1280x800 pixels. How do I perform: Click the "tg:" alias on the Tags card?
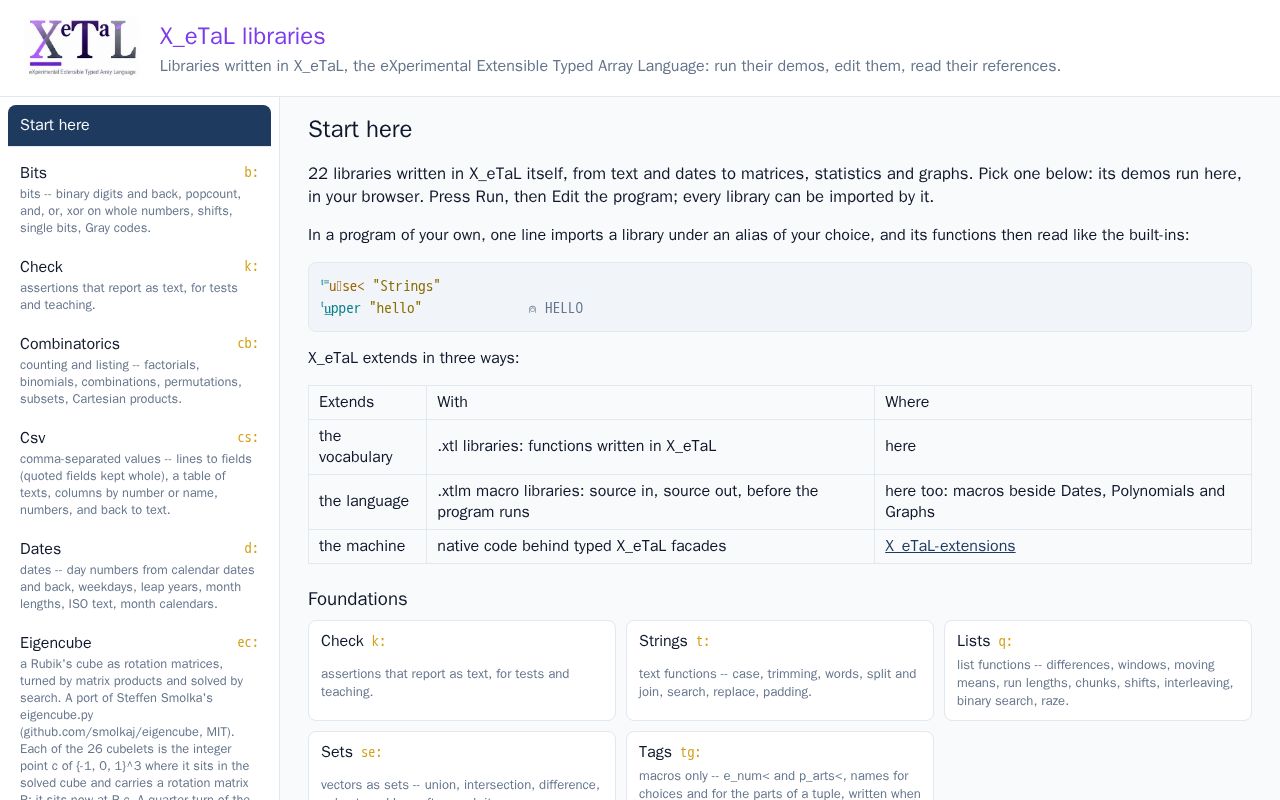click(x=690, y=752)
